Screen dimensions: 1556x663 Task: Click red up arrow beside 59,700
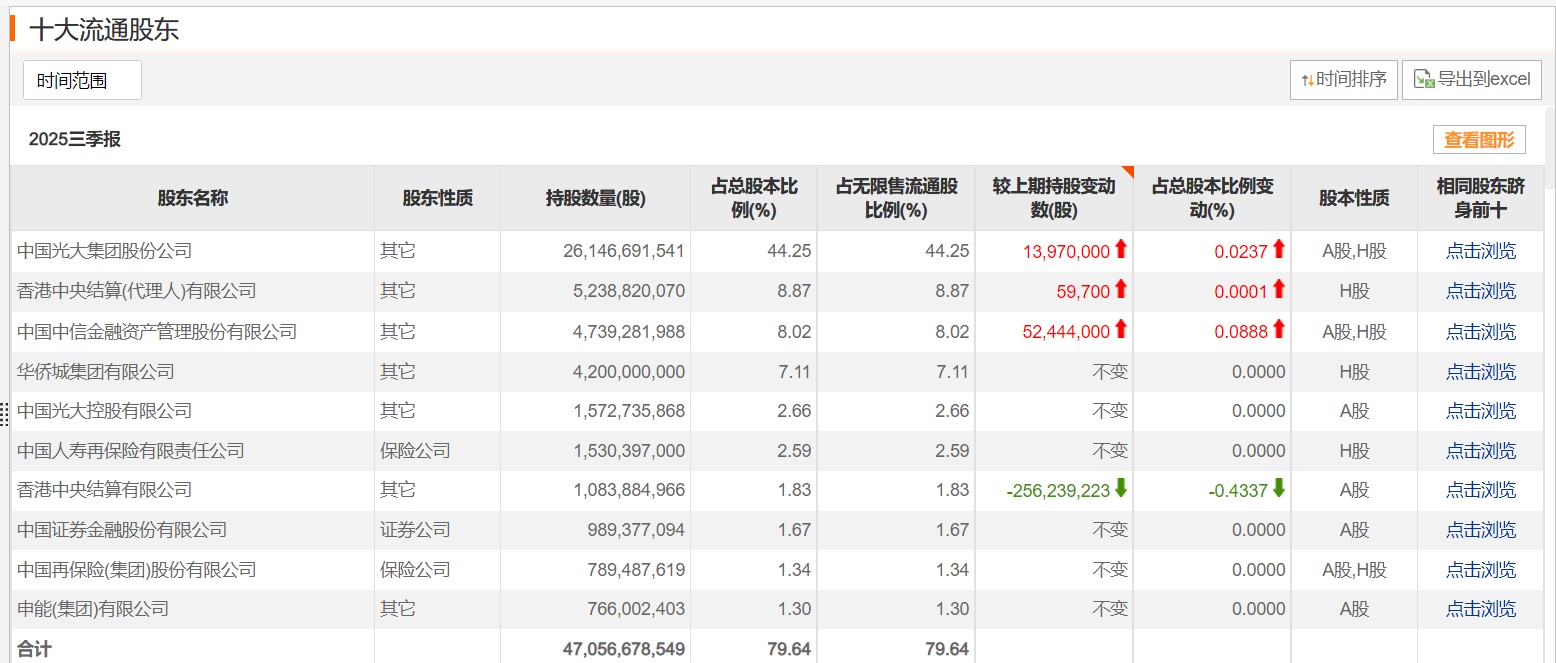(x=1121, y=289)
